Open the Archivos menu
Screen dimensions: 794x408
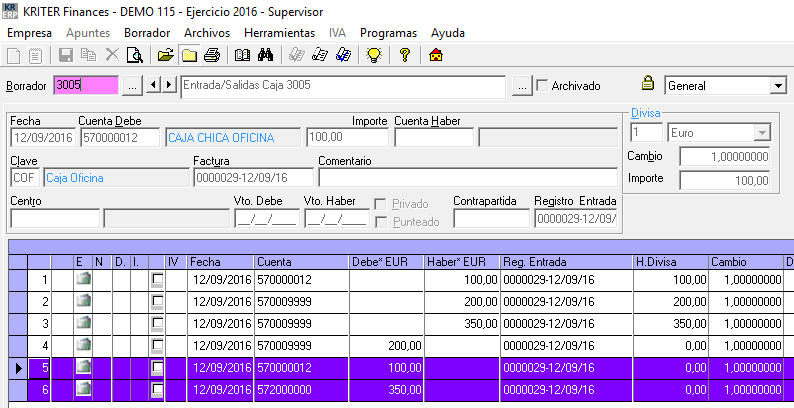click(x=207, y=33)
